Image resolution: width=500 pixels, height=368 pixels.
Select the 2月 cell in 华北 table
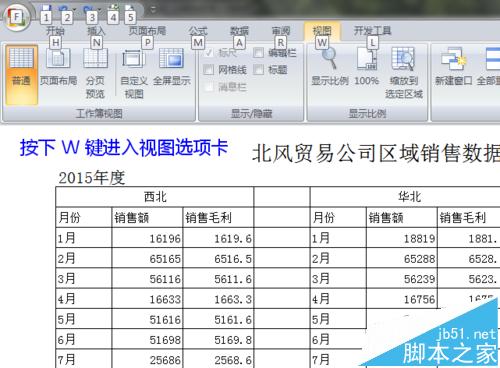(338, 258)
